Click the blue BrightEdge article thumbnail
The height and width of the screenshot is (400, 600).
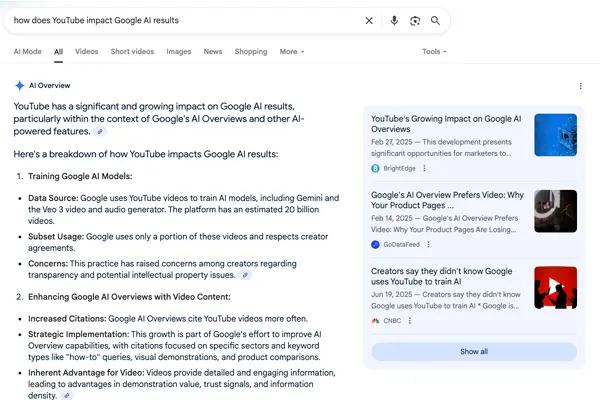pyautogui.click(x=556, y=135)
